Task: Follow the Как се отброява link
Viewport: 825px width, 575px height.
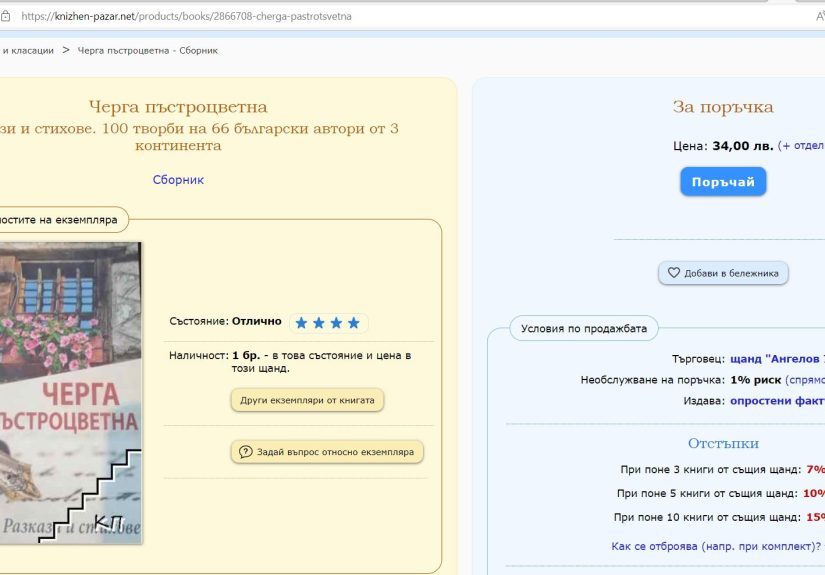Action: click(715, 546)
